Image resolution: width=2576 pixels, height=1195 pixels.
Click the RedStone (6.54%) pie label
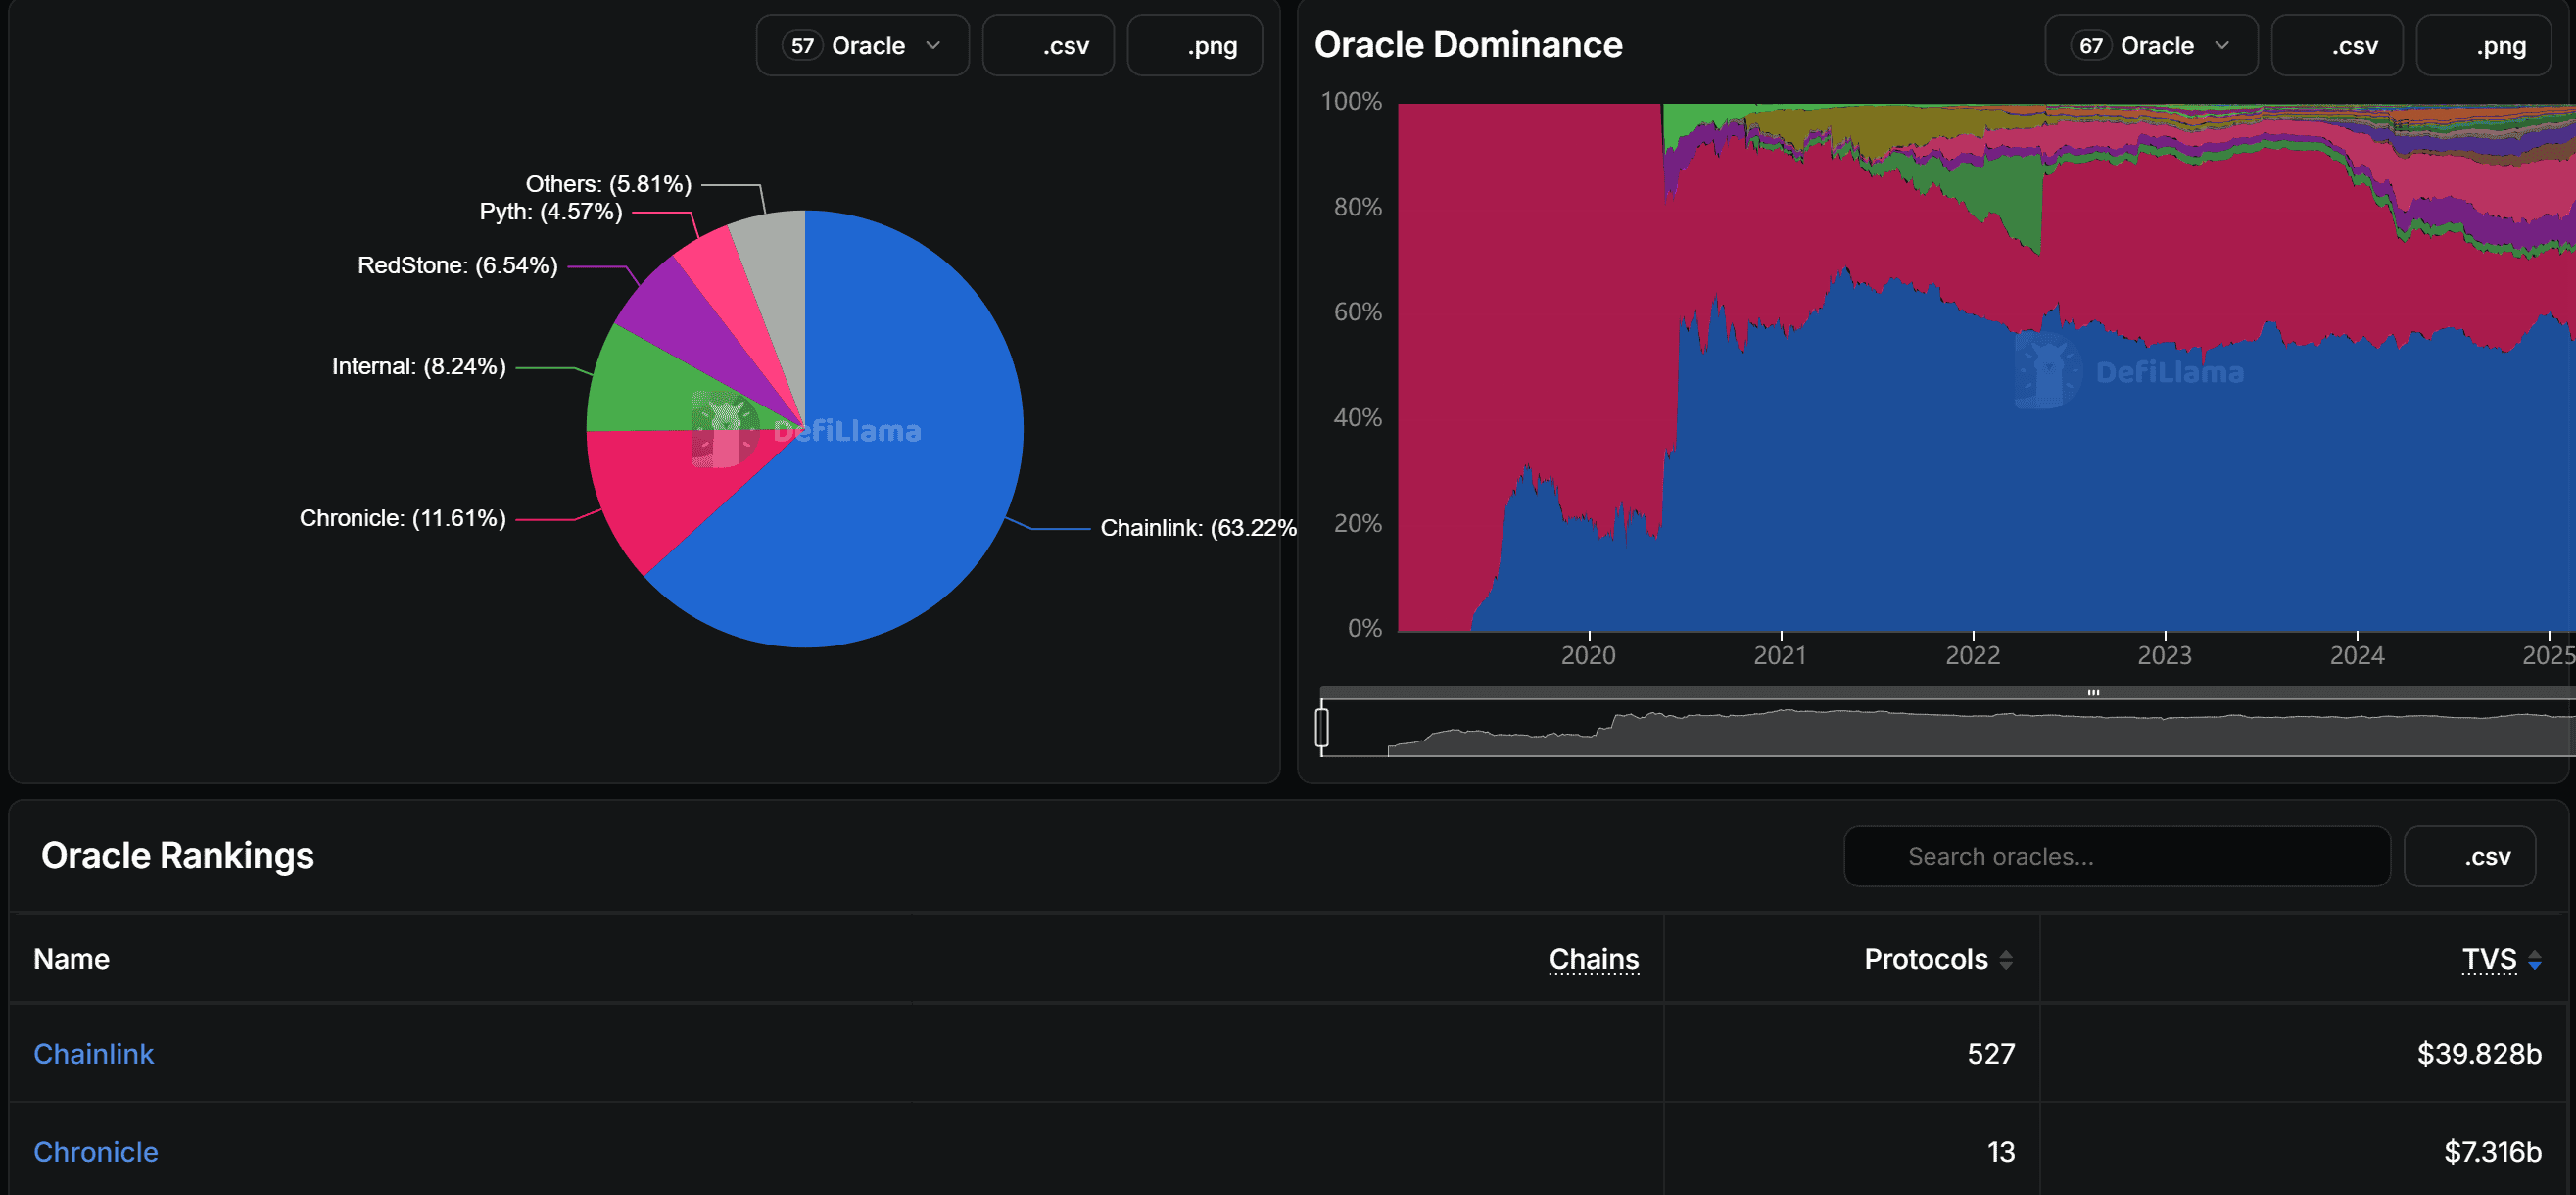[458, 265]
